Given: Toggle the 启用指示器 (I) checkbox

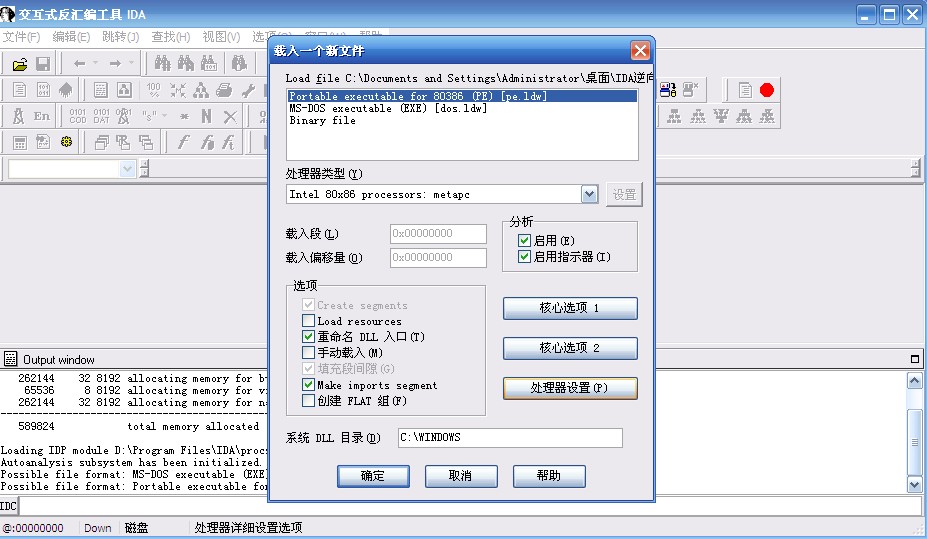Looking at the screenshot, I should point(524,256).
